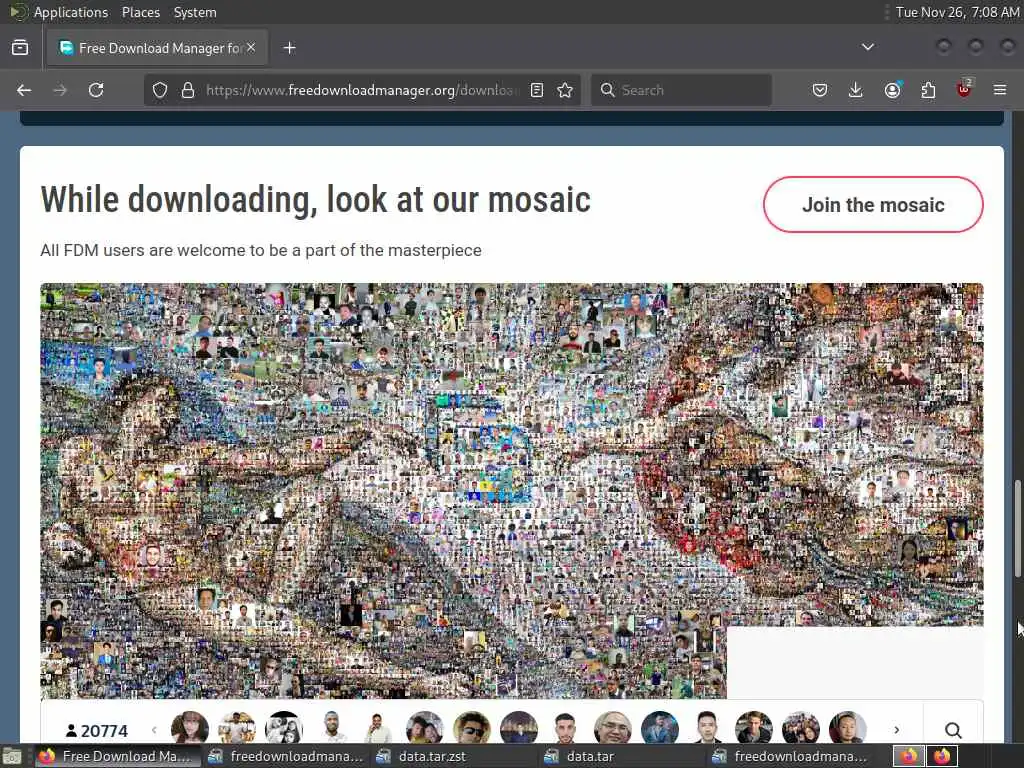Viewport: 1024px width, 768px height.
Task: Select the Free Download Manager browser tab
Action: coord(157,48)
